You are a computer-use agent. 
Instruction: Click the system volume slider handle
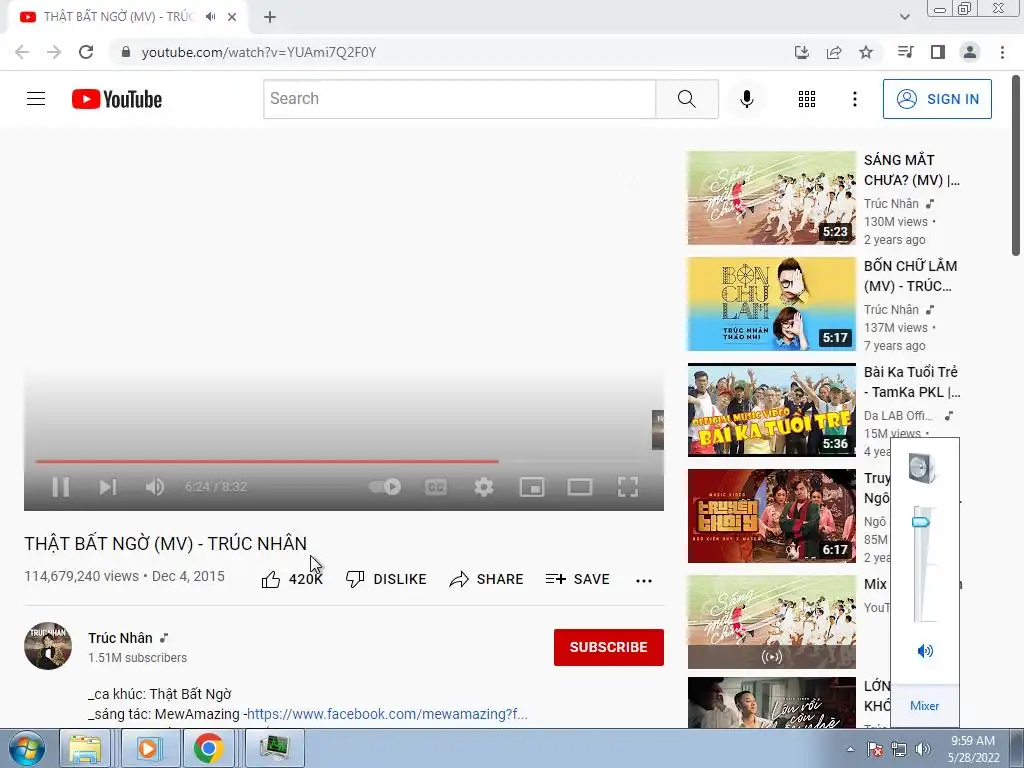(921, 522)
